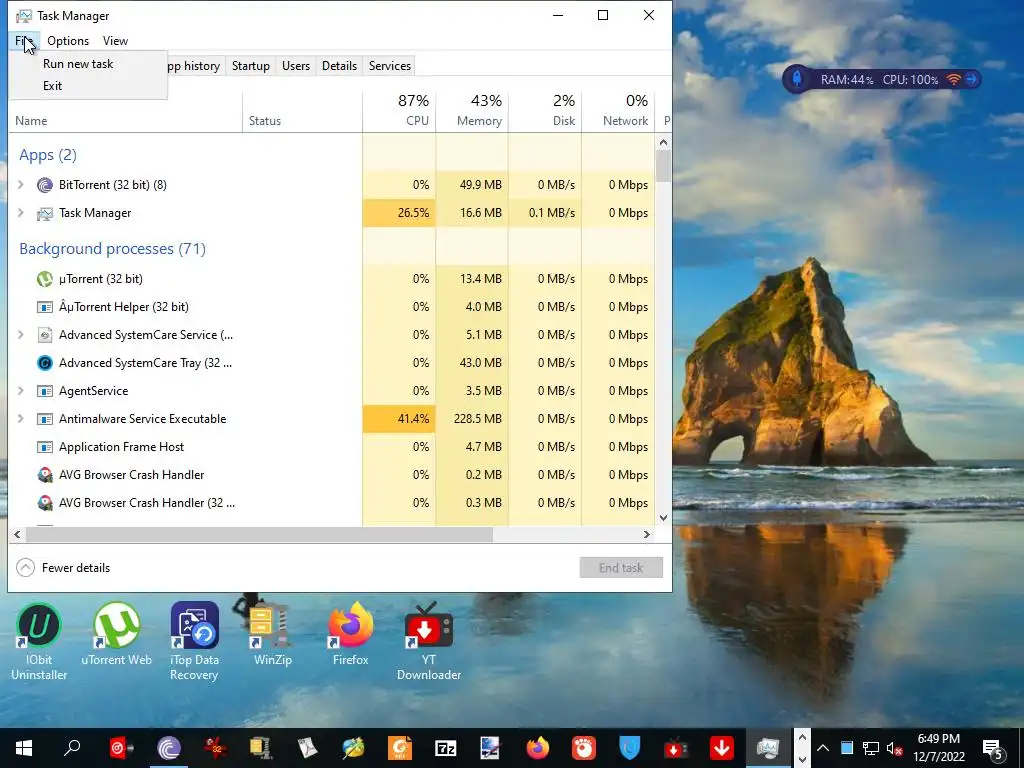Click the End task button
The height and width of the screenshot is (768, 1024).
[621, 568]
